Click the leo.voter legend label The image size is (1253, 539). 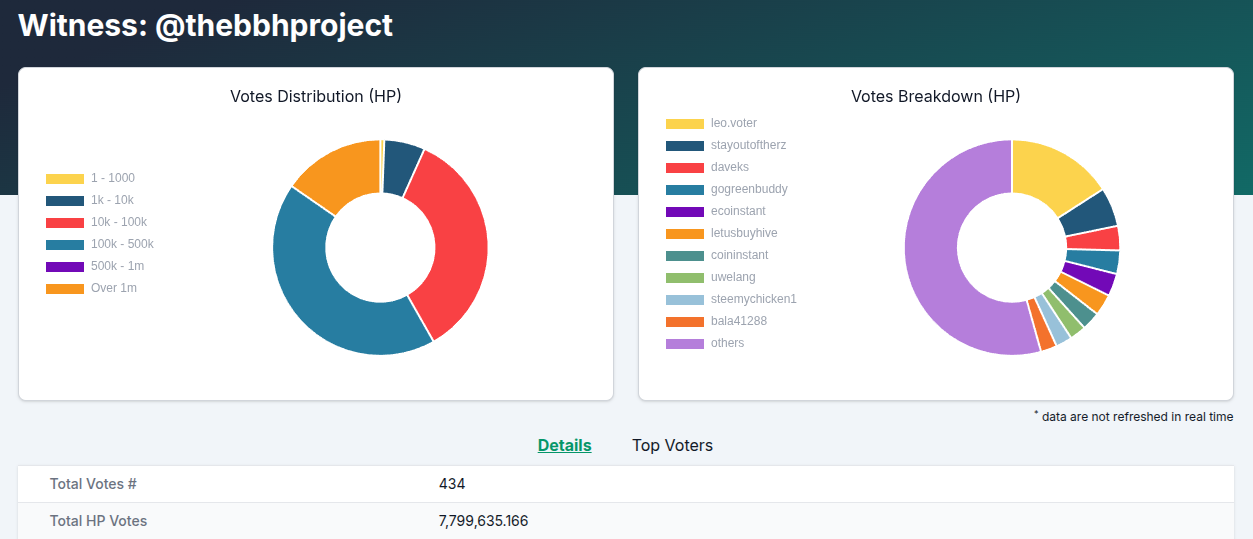[x=734, y=123]
